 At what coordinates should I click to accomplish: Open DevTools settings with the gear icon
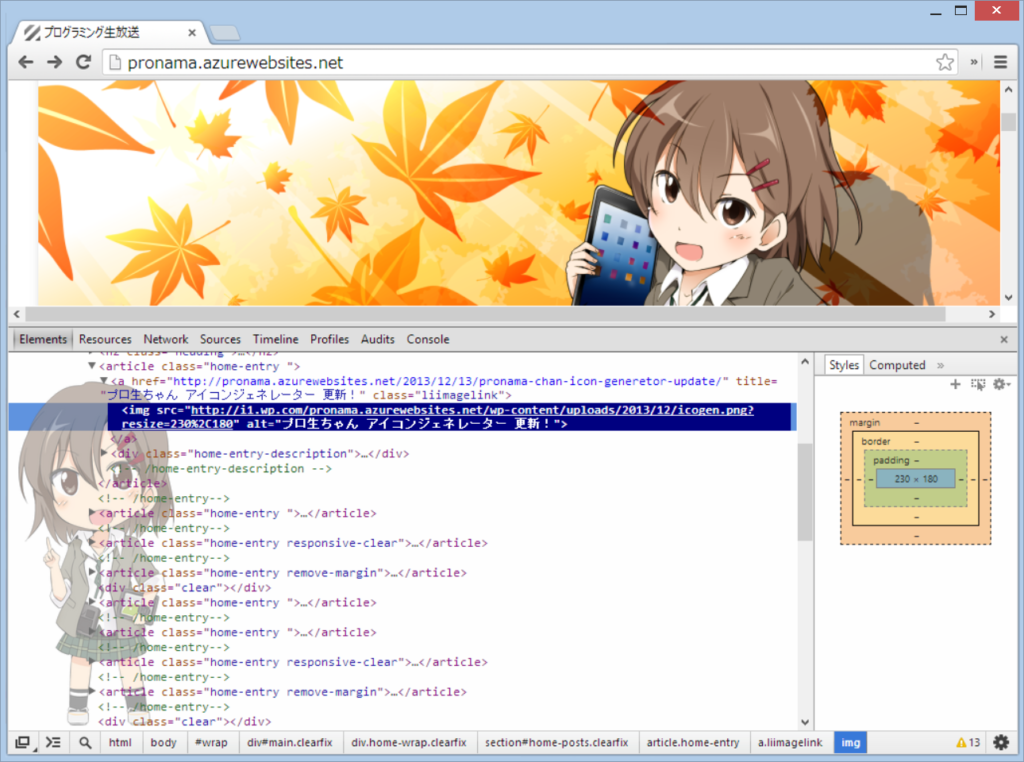click(1000, 742)
